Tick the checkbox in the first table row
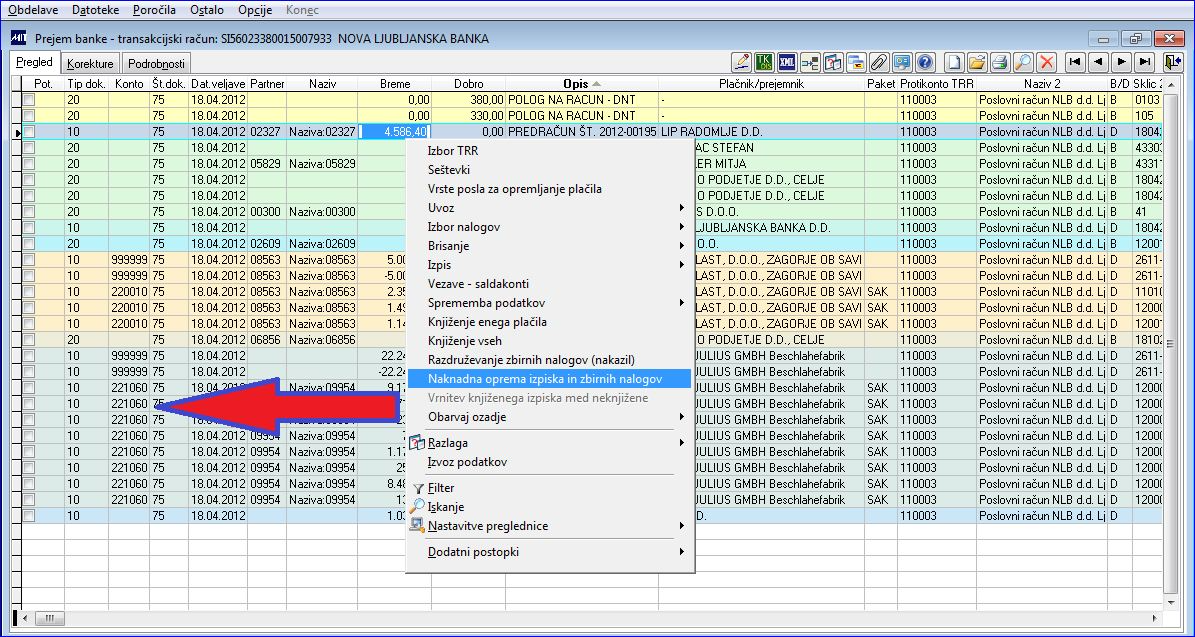1195x637 pixels. point(29,100)
